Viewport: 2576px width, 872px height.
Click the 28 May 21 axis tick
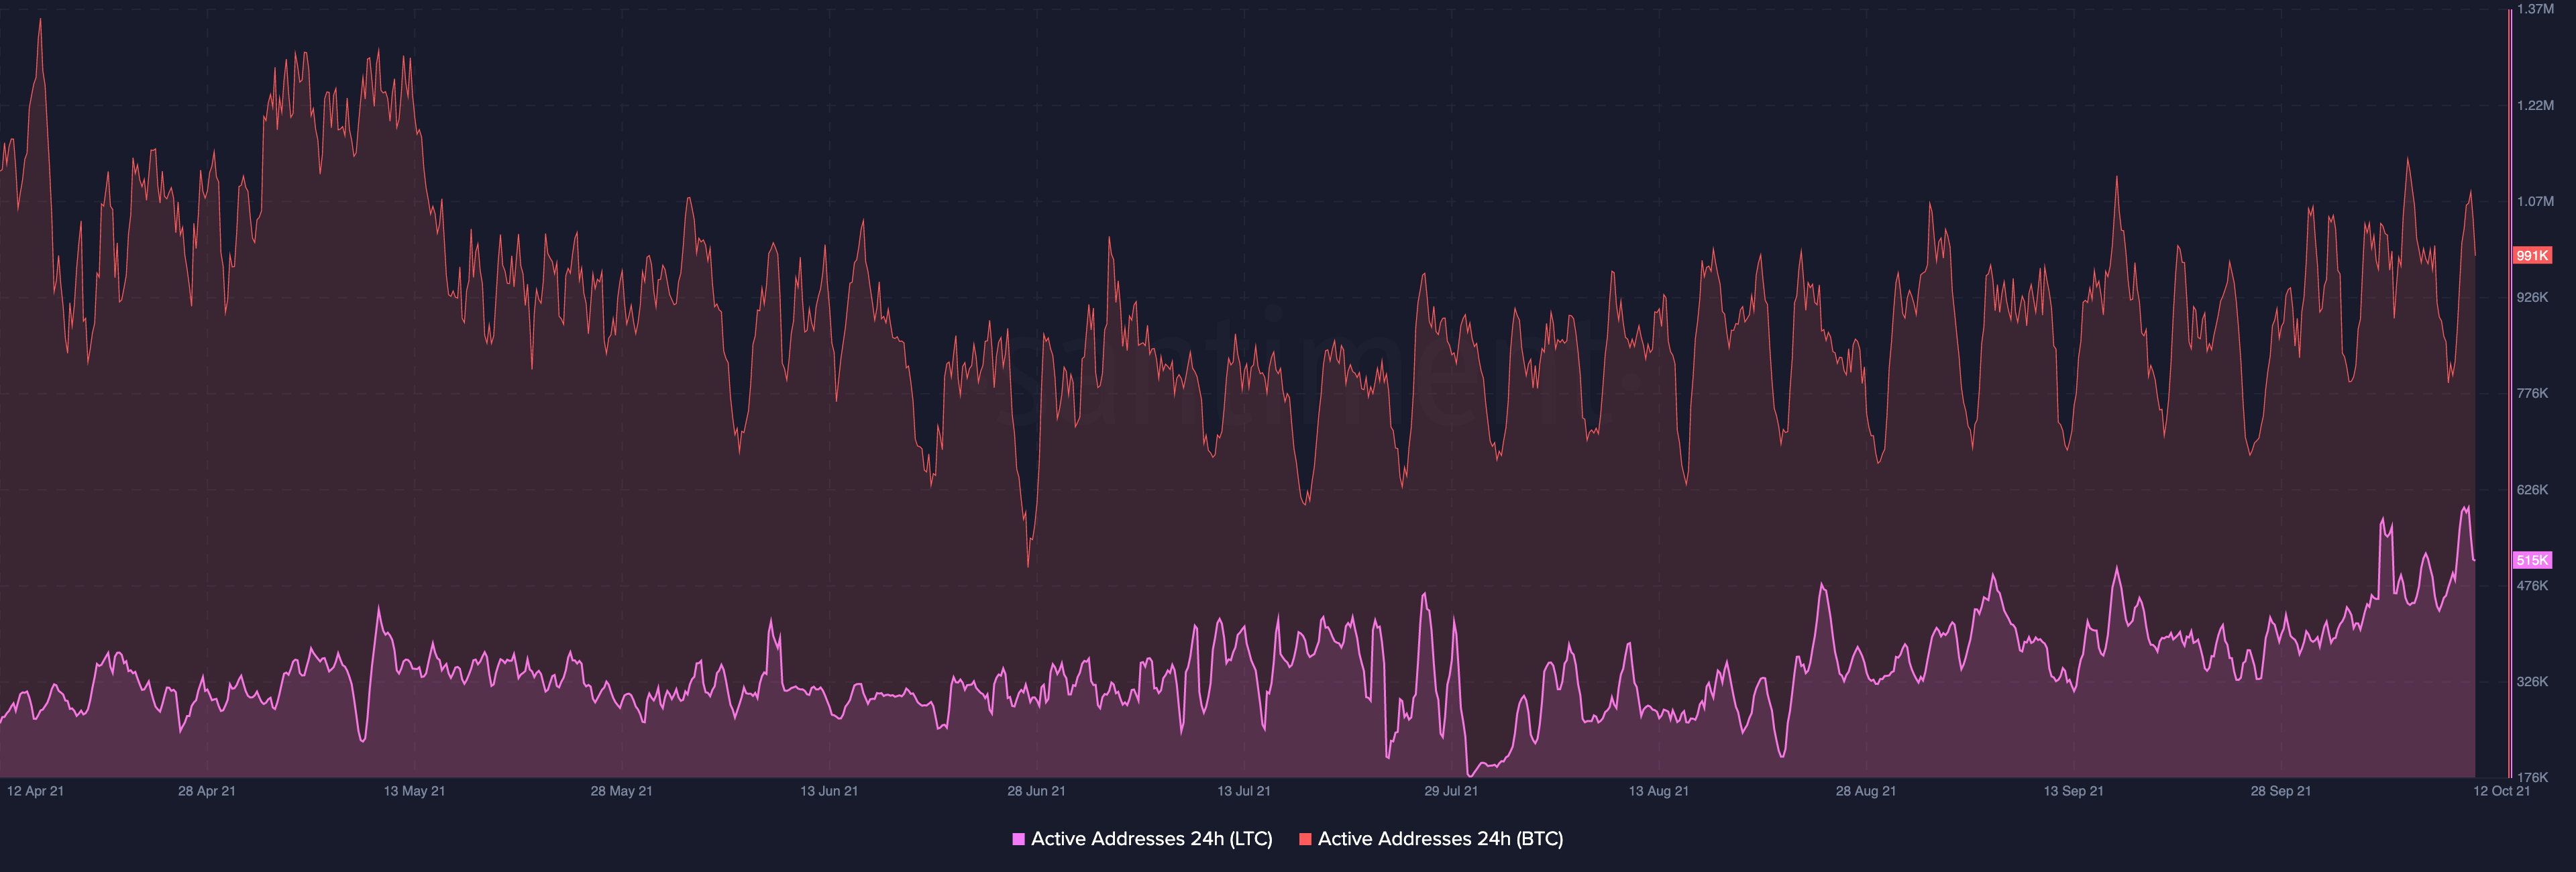(x=621, y=791)
